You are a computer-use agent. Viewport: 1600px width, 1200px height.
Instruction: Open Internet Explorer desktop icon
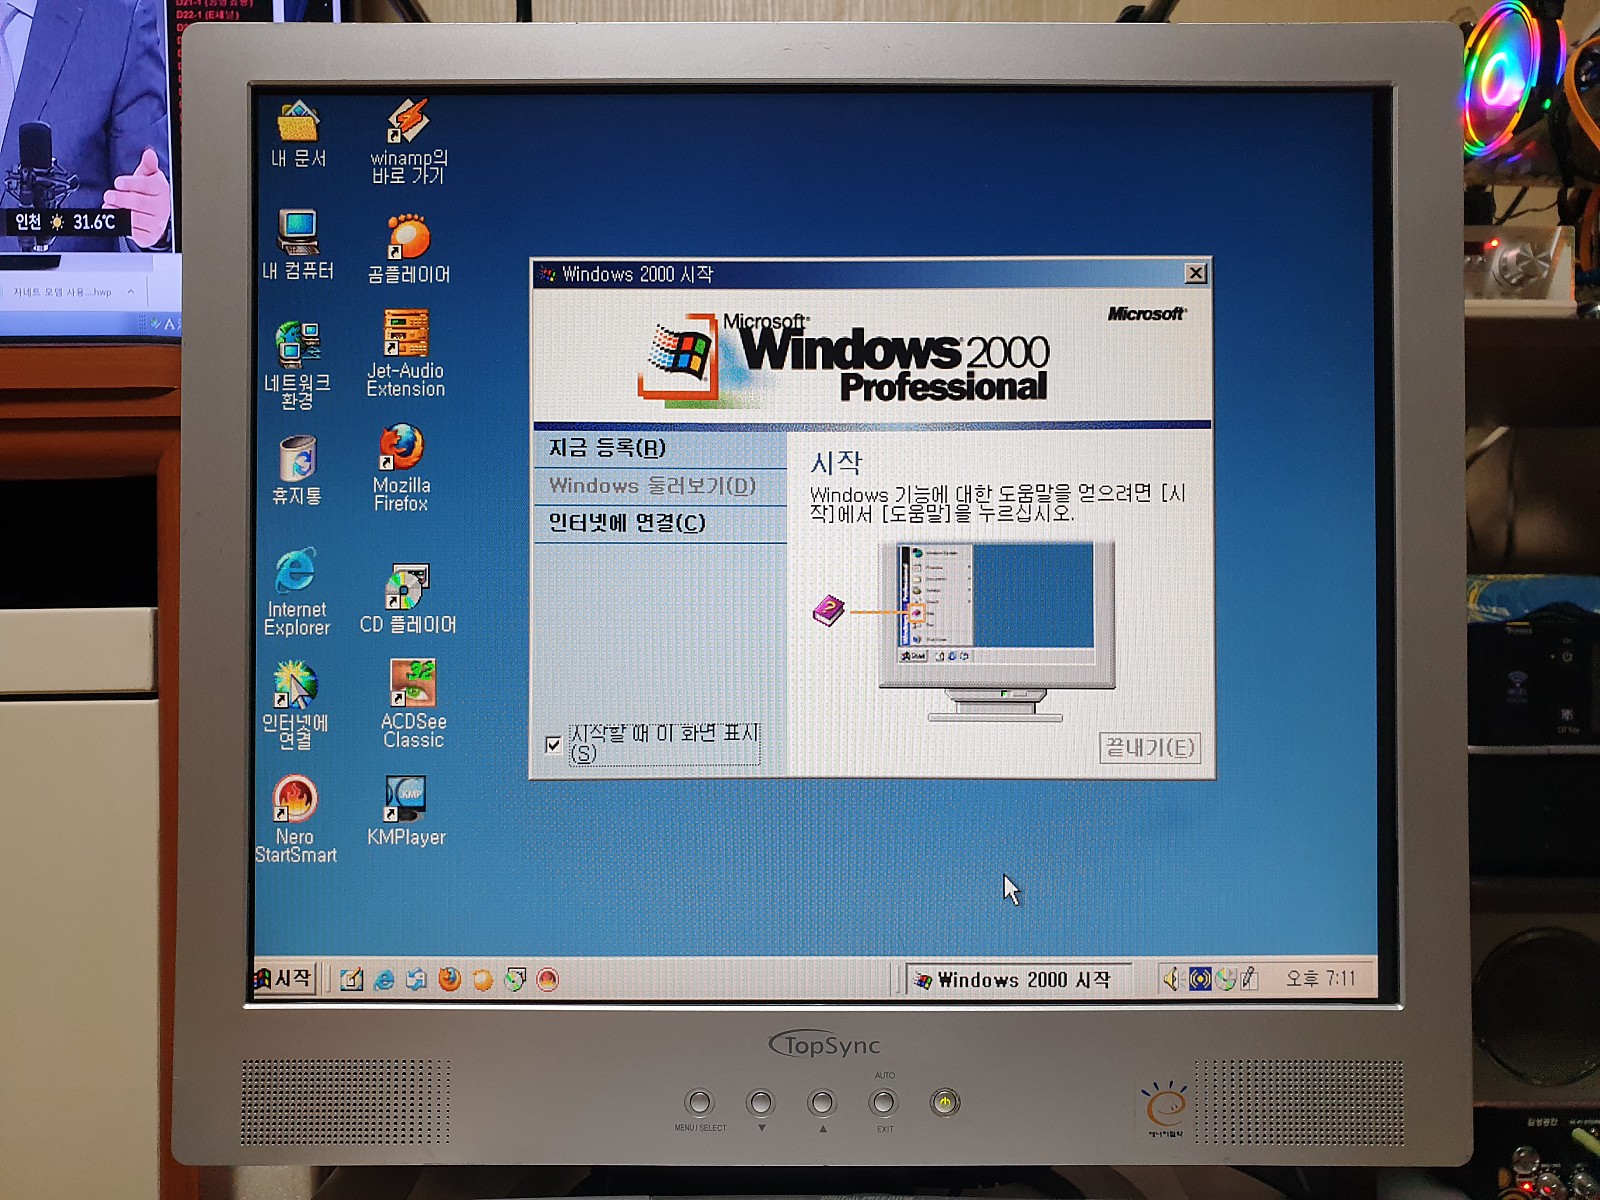[x=296, y=591]
